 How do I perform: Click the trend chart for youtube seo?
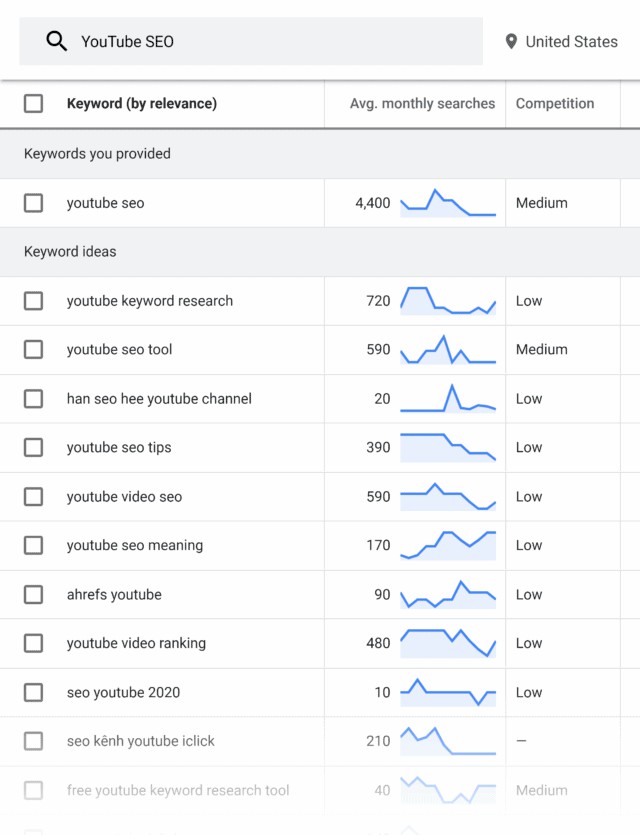click(x=448, y=203)
